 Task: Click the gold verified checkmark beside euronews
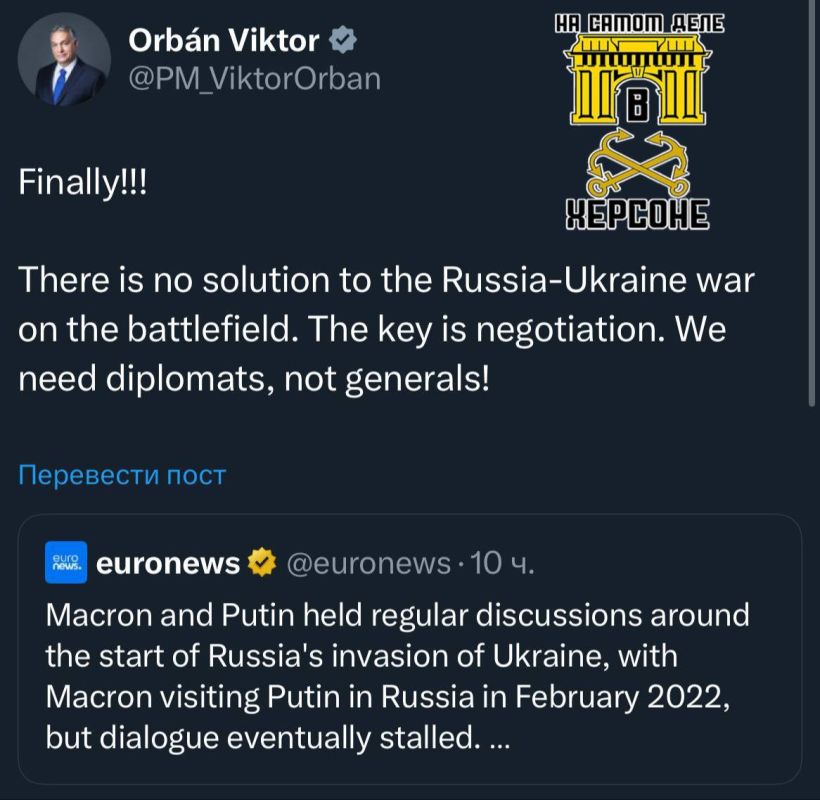click(260, 562)
